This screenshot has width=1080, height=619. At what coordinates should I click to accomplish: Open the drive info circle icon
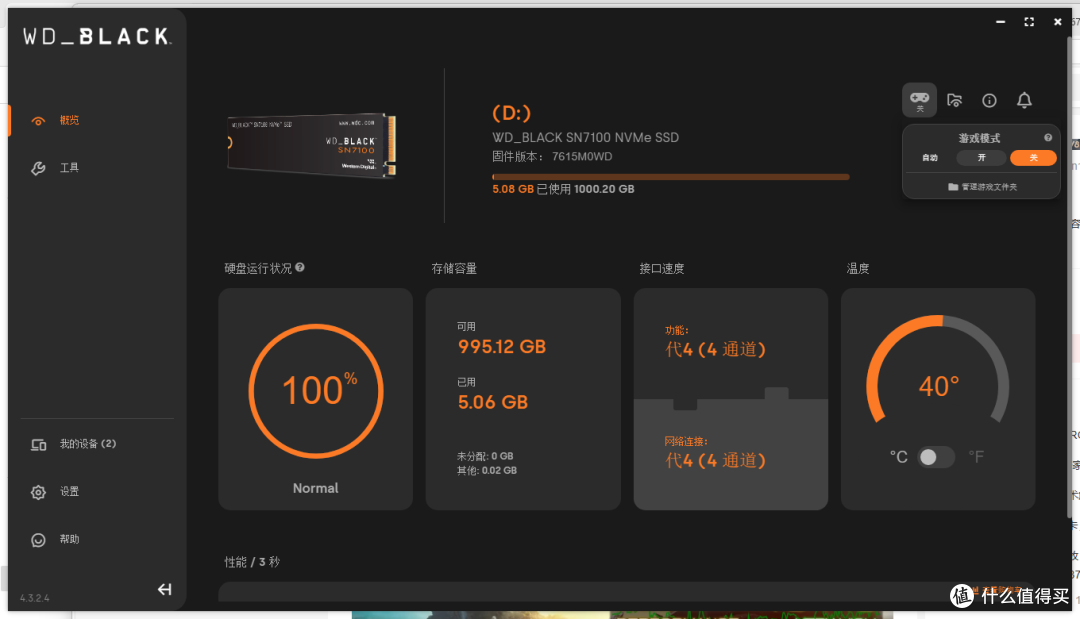(989, 101)
